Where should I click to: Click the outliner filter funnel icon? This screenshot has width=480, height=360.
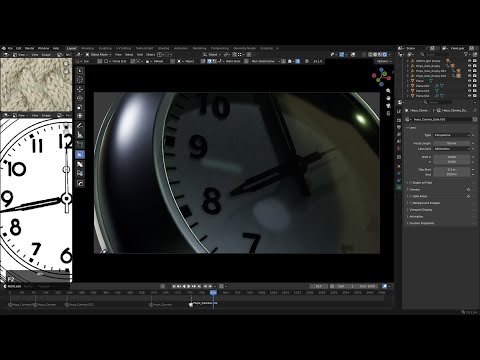point(466,54)
